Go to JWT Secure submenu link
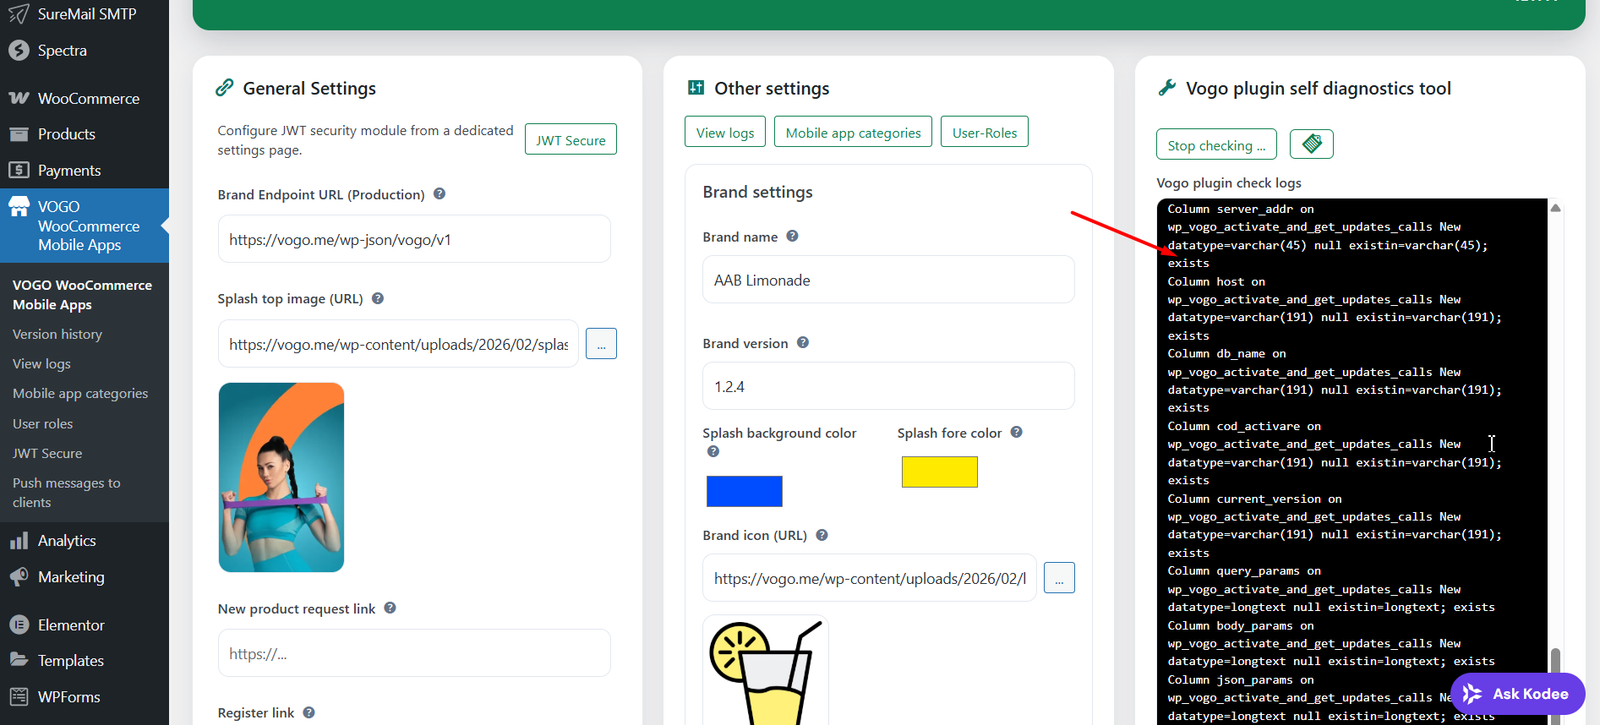Screen dimensions: 1600x725 [47, 453]
